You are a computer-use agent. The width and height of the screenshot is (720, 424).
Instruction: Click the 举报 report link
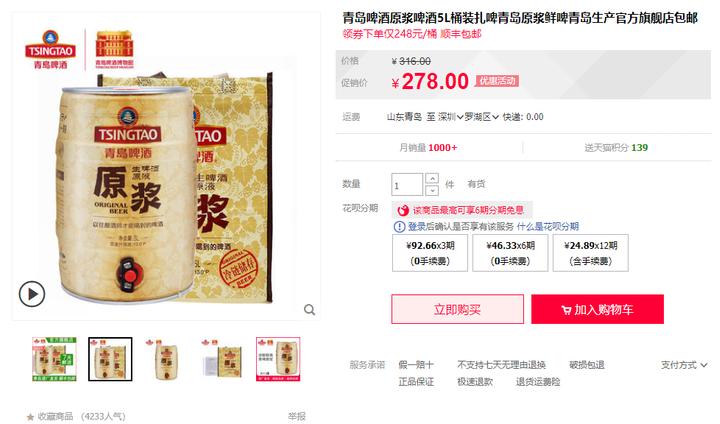tap(296, 416)
